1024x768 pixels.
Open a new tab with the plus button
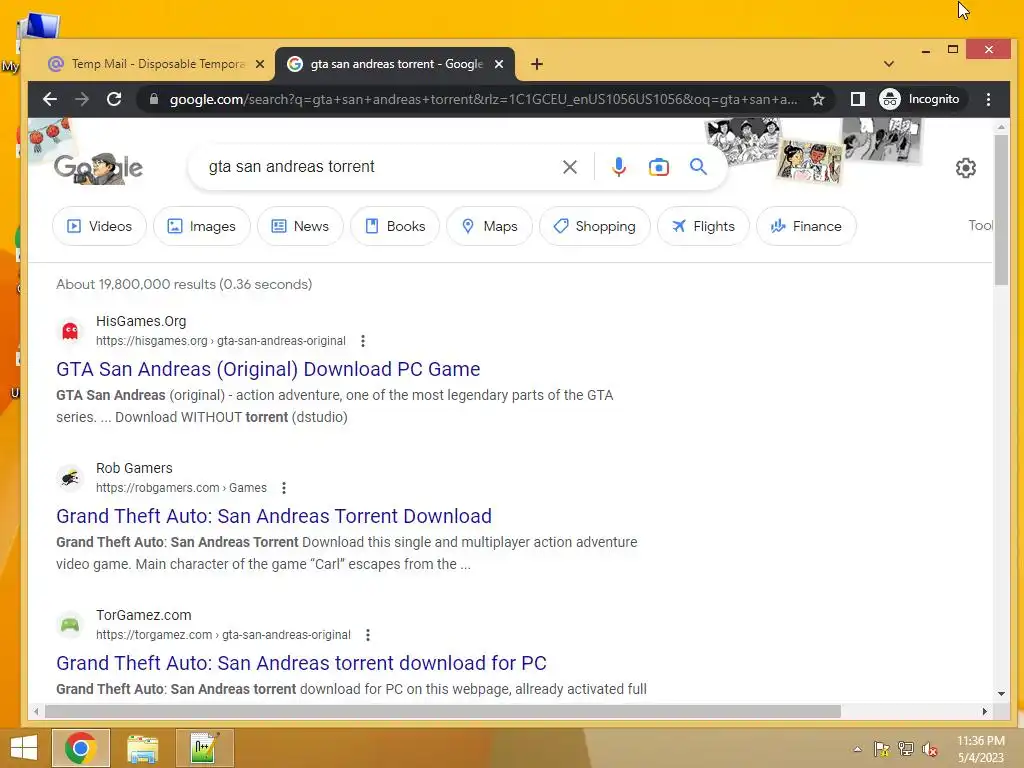(537, 64)
